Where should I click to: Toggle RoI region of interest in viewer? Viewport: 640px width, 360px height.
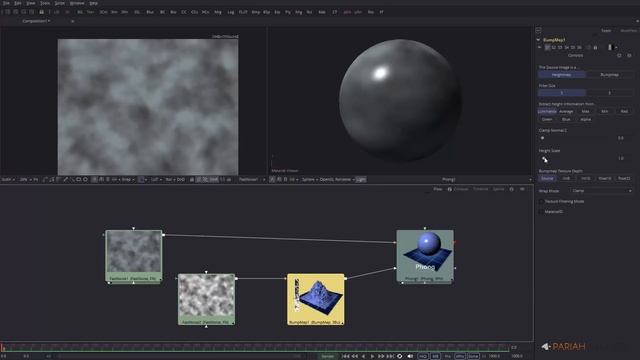(x=168, y=180)
